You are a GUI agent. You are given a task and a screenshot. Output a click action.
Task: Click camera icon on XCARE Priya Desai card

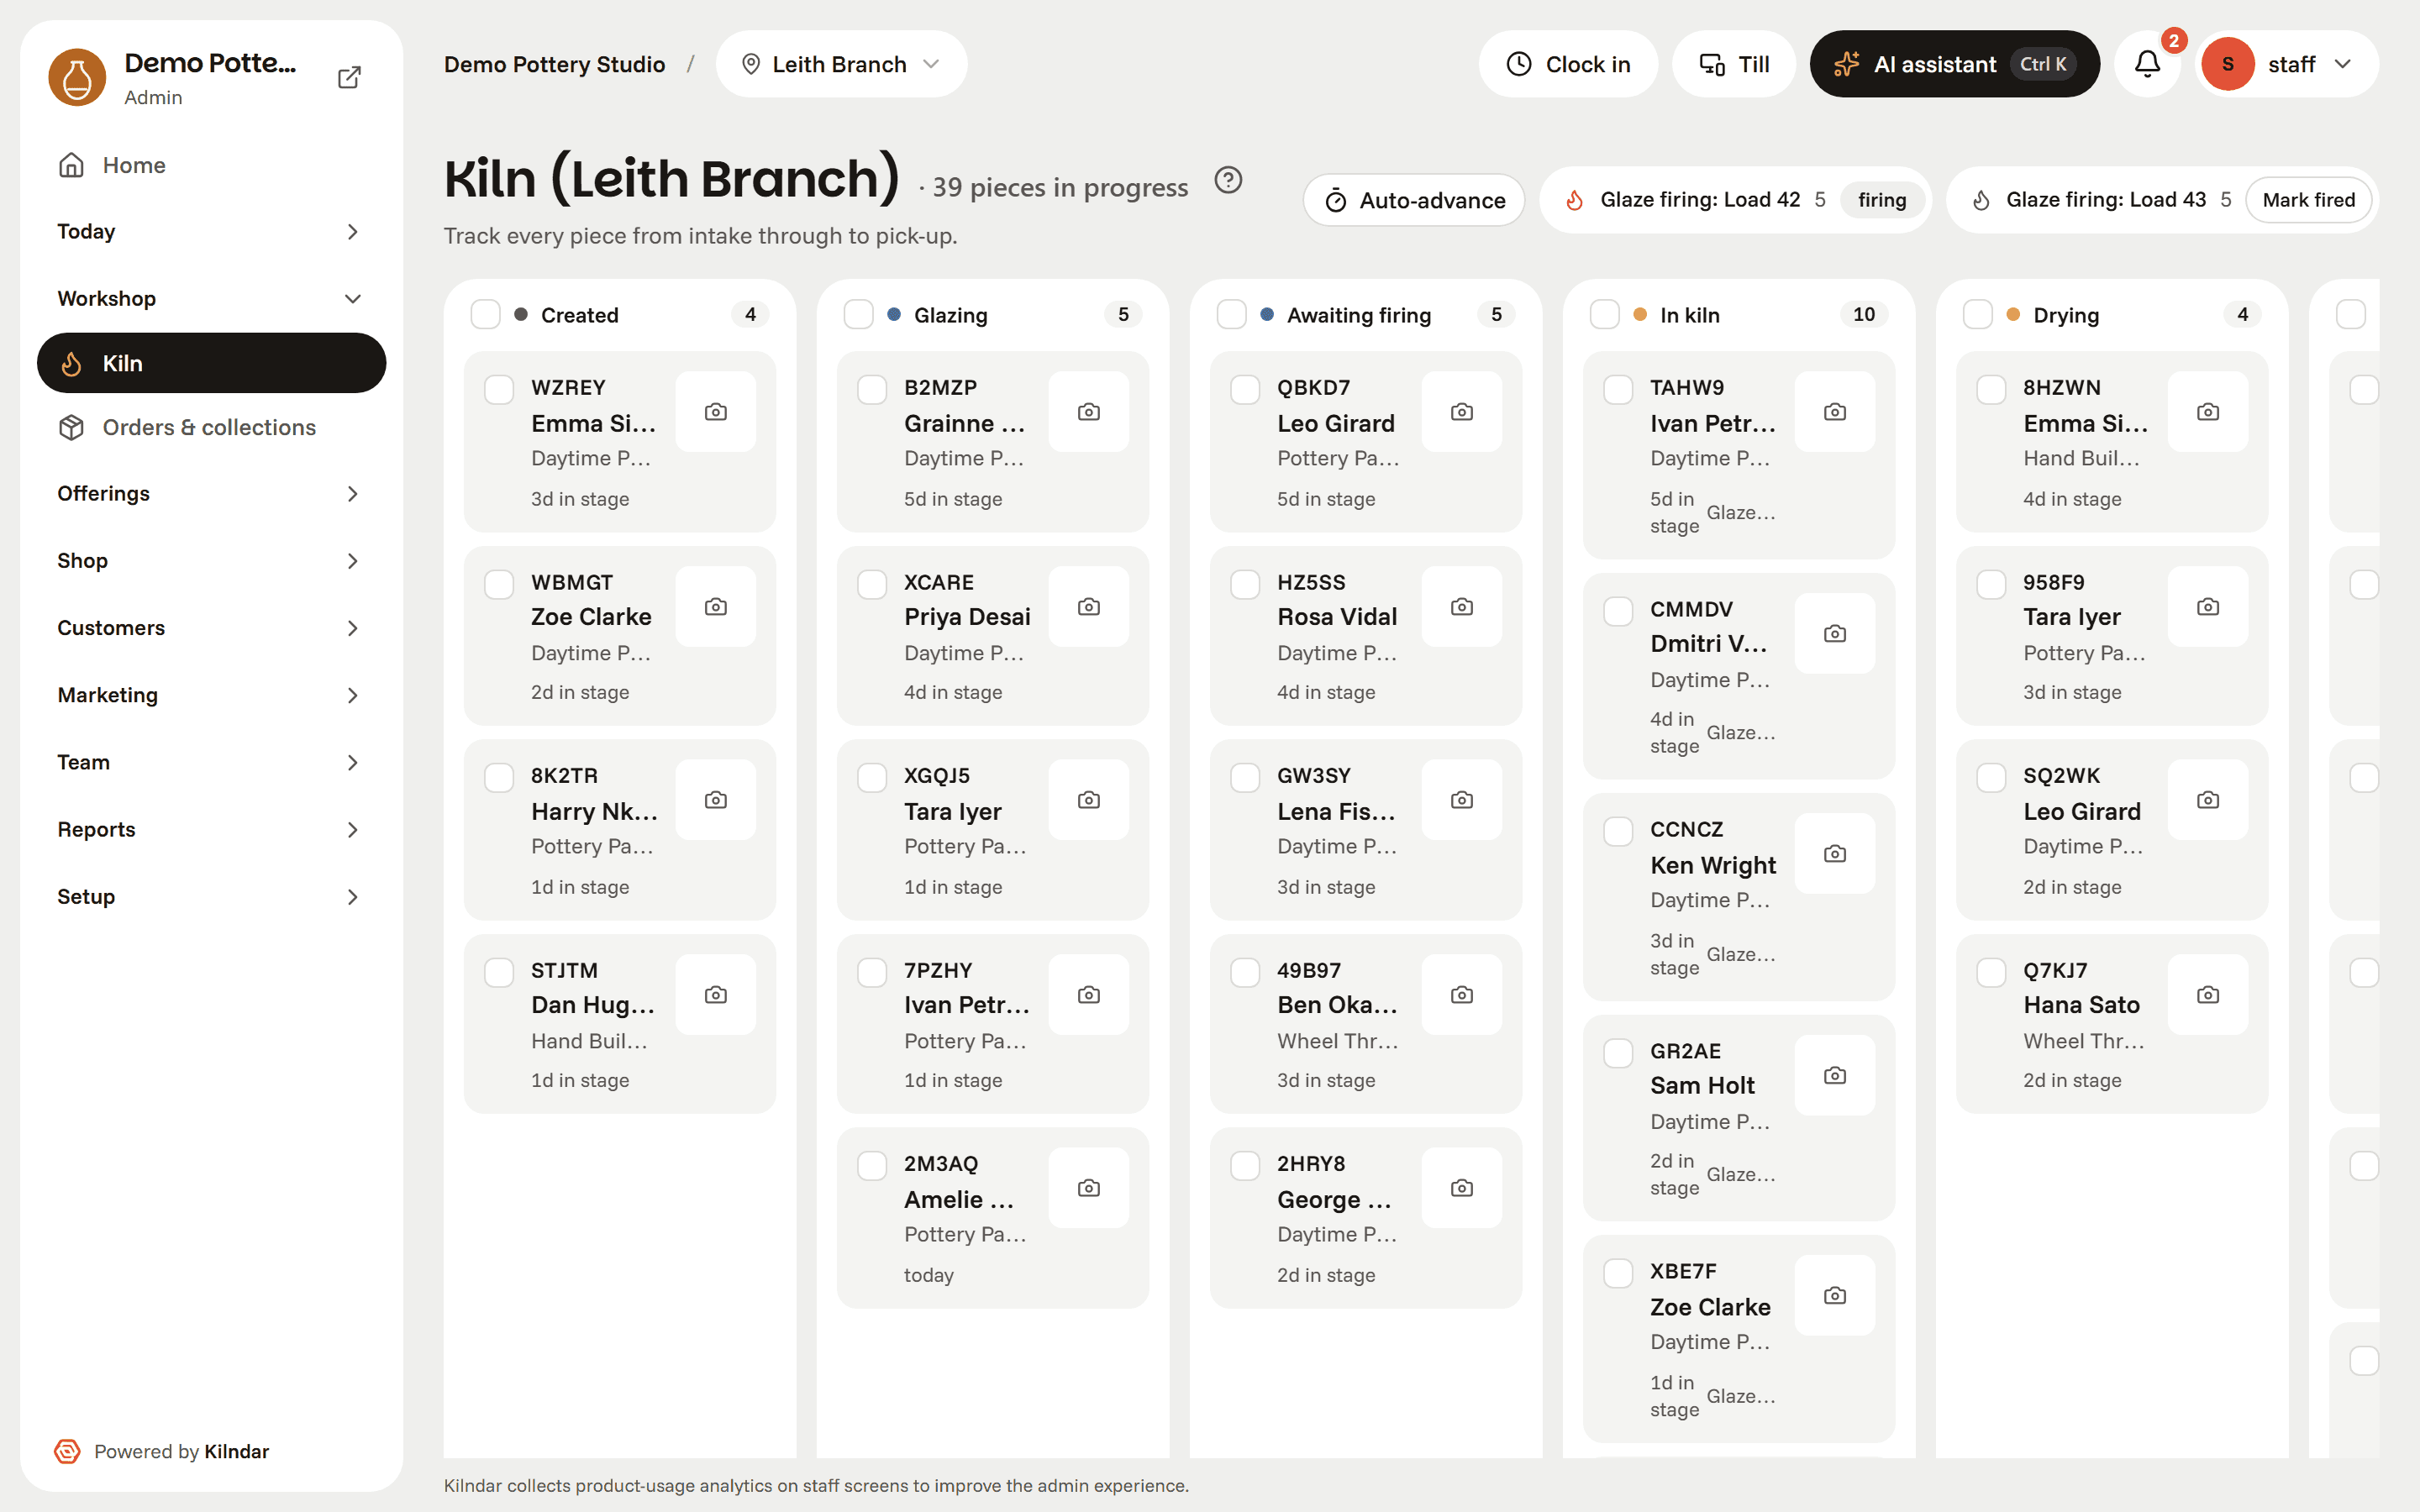tap(1089, 607)
